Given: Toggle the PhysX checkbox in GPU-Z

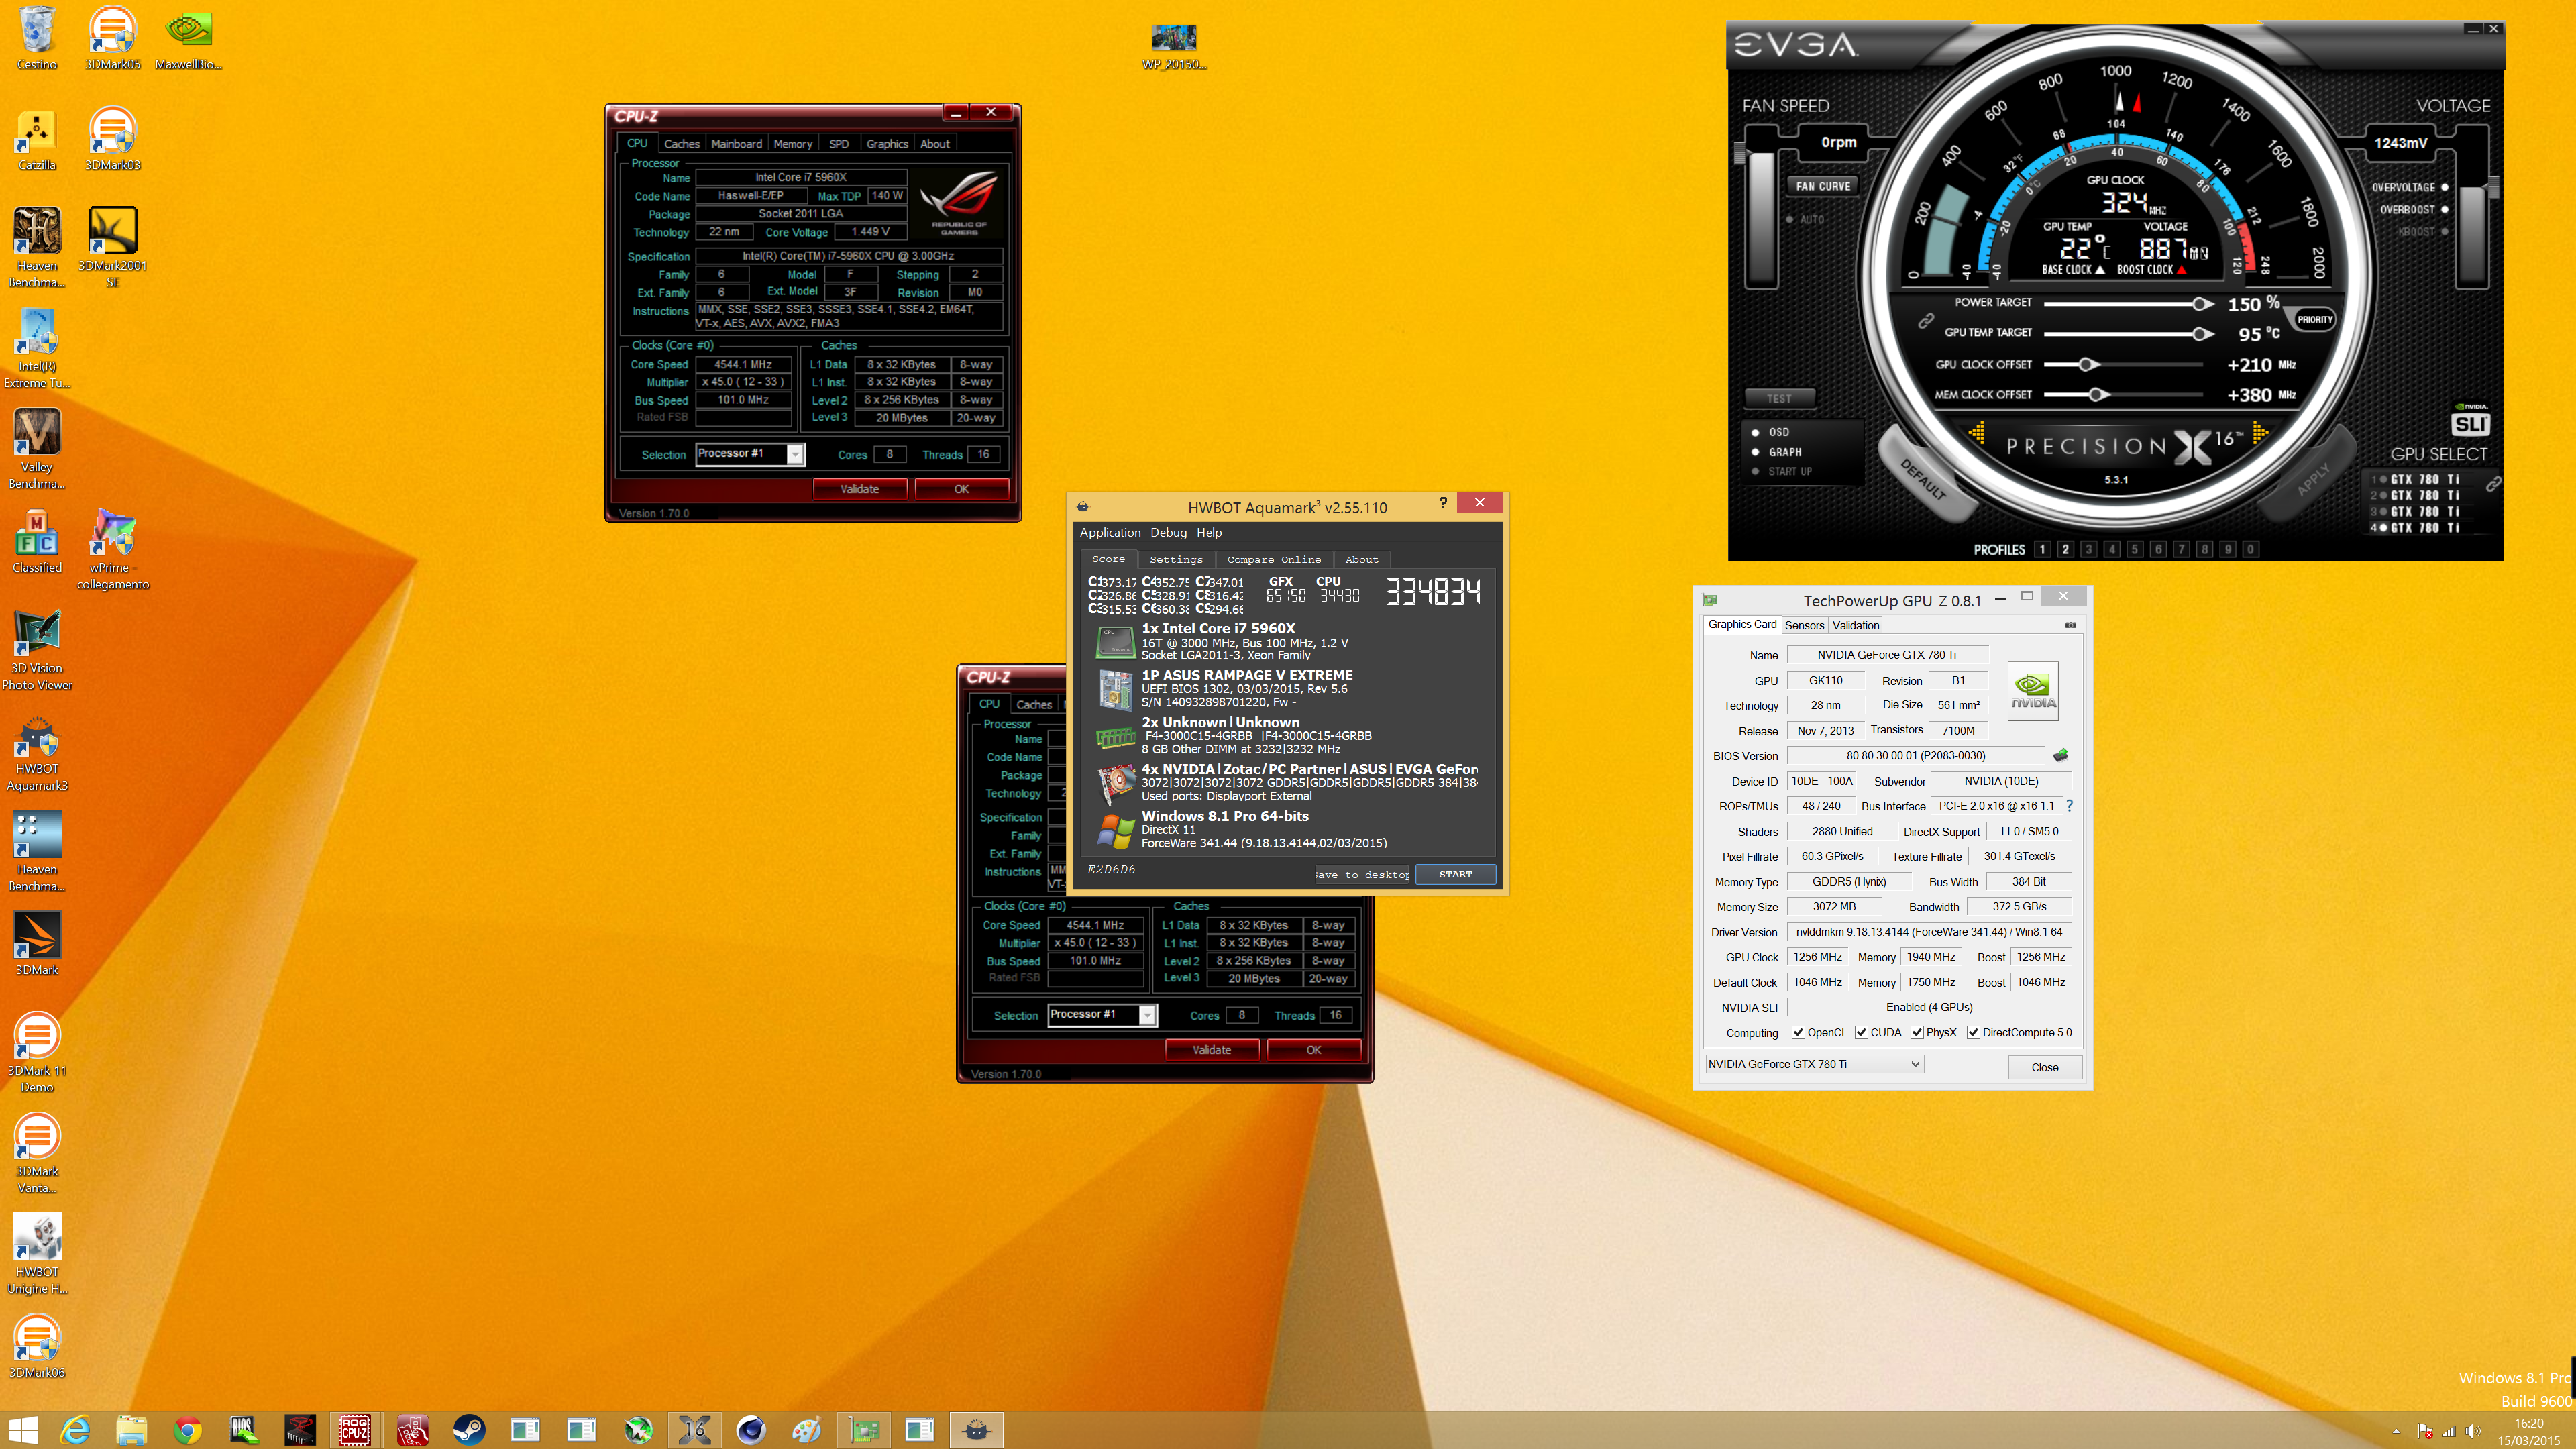Looking at the screenshot, I should click(x=1917, y=1033).
